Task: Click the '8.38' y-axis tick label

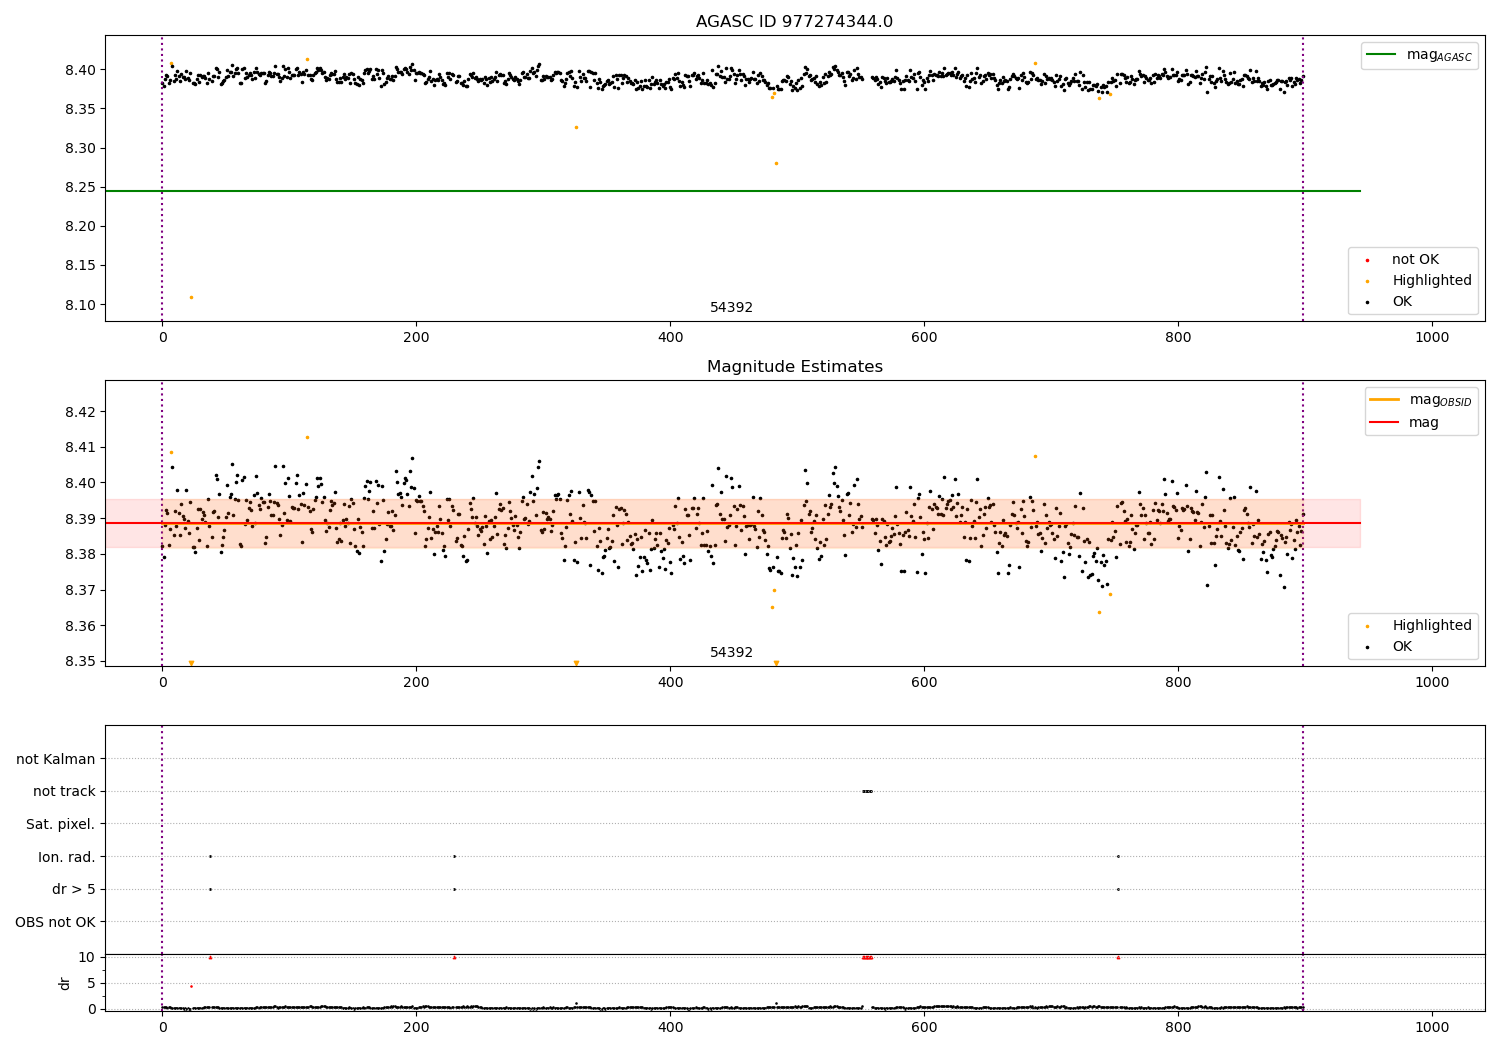Action: [x=80, y=554]
